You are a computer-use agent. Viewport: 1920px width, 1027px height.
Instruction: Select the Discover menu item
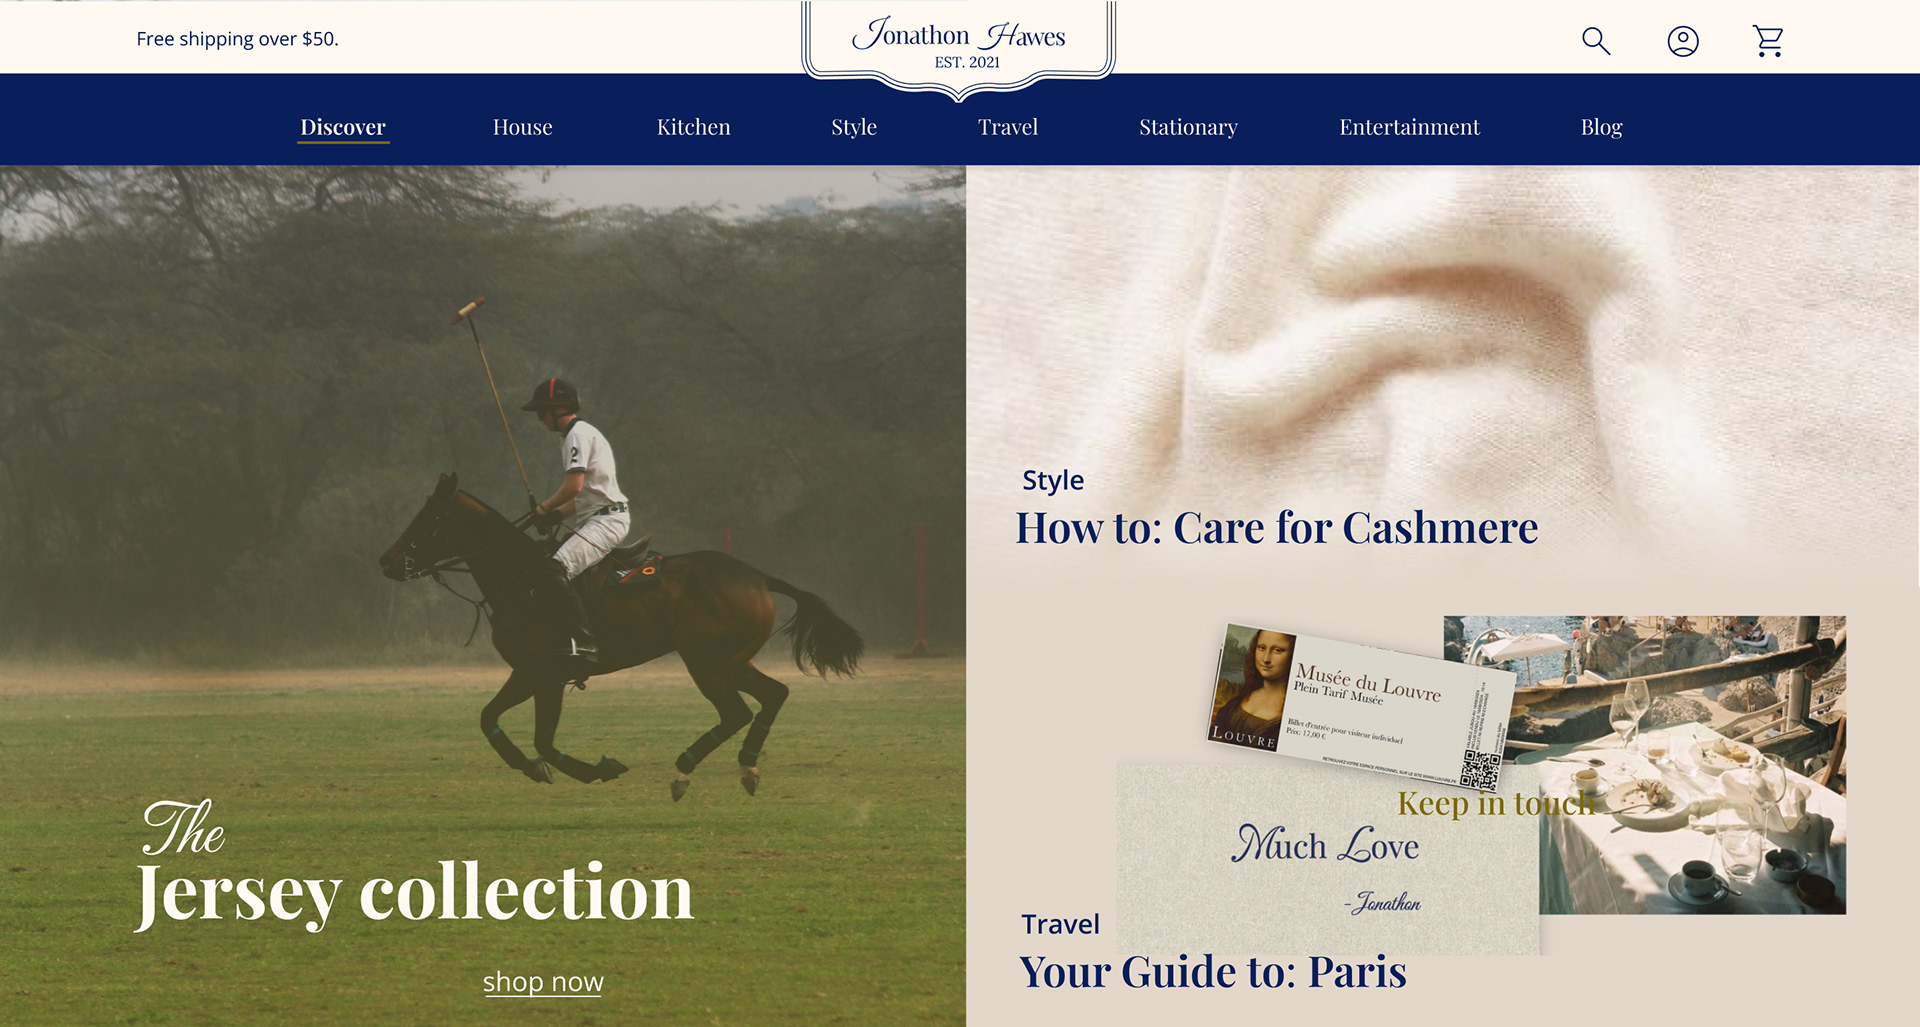pos(343,127)
